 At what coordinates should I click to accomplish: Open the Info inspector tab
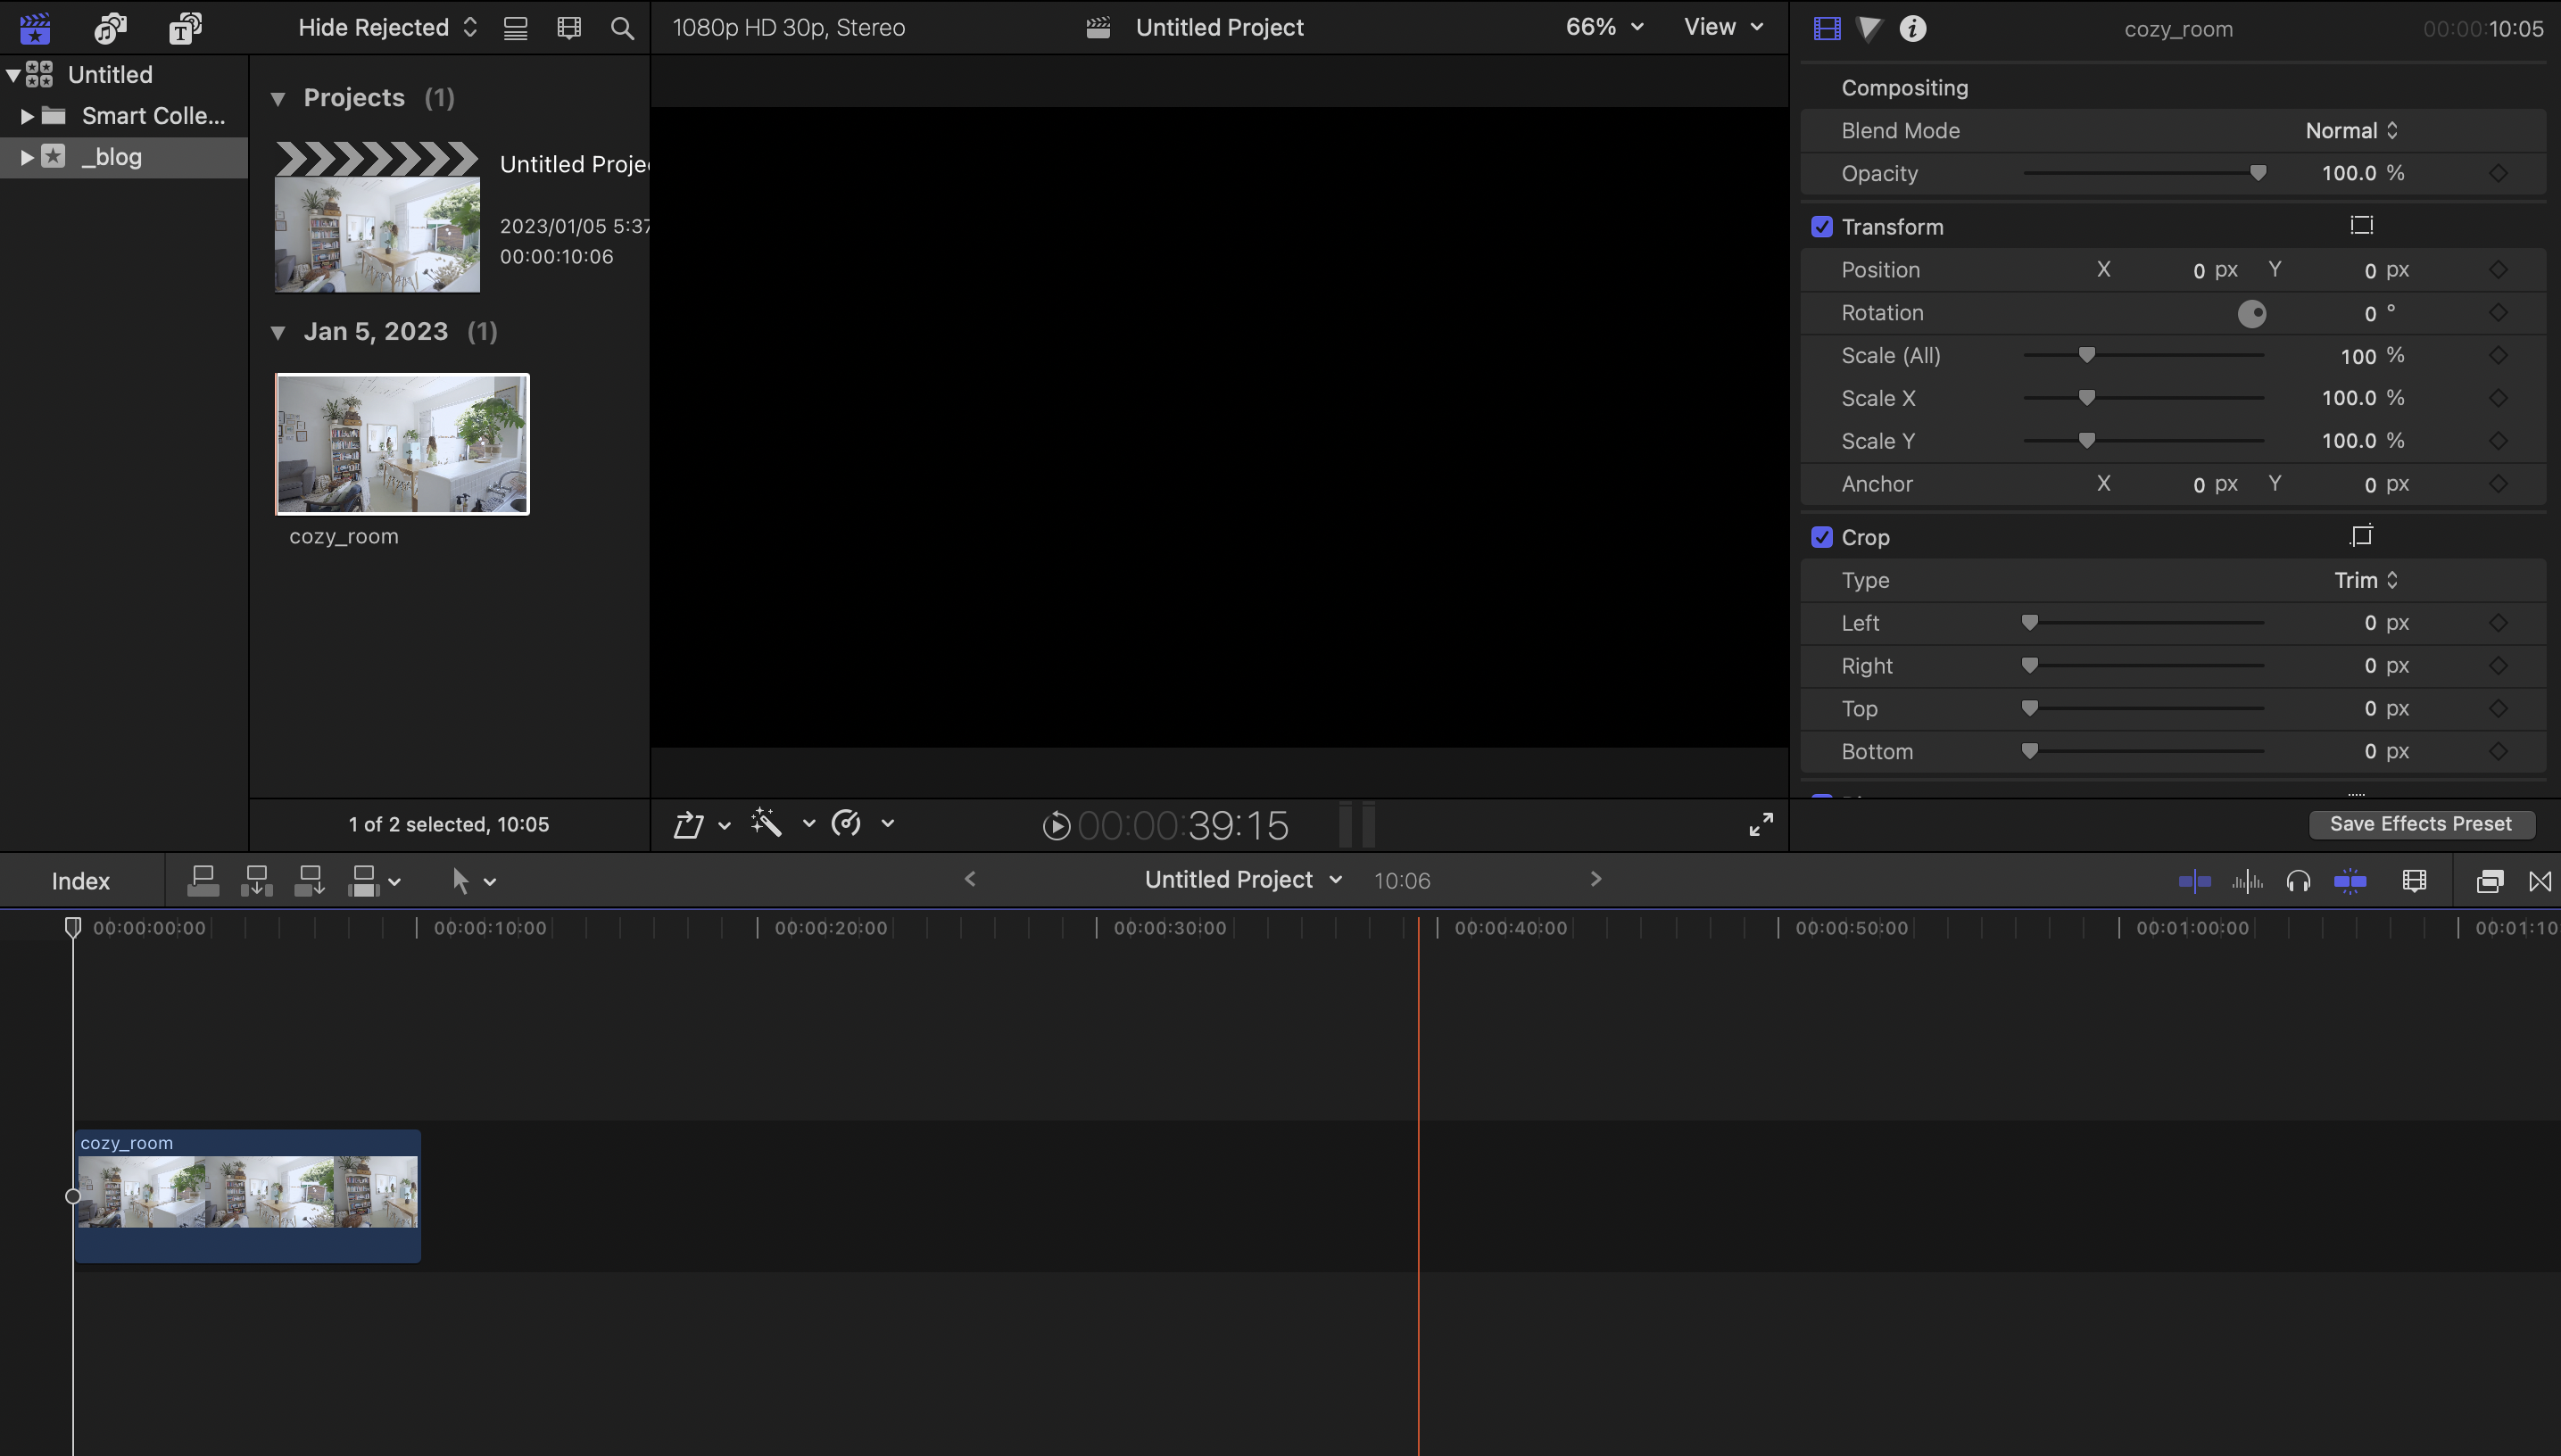1912,28
